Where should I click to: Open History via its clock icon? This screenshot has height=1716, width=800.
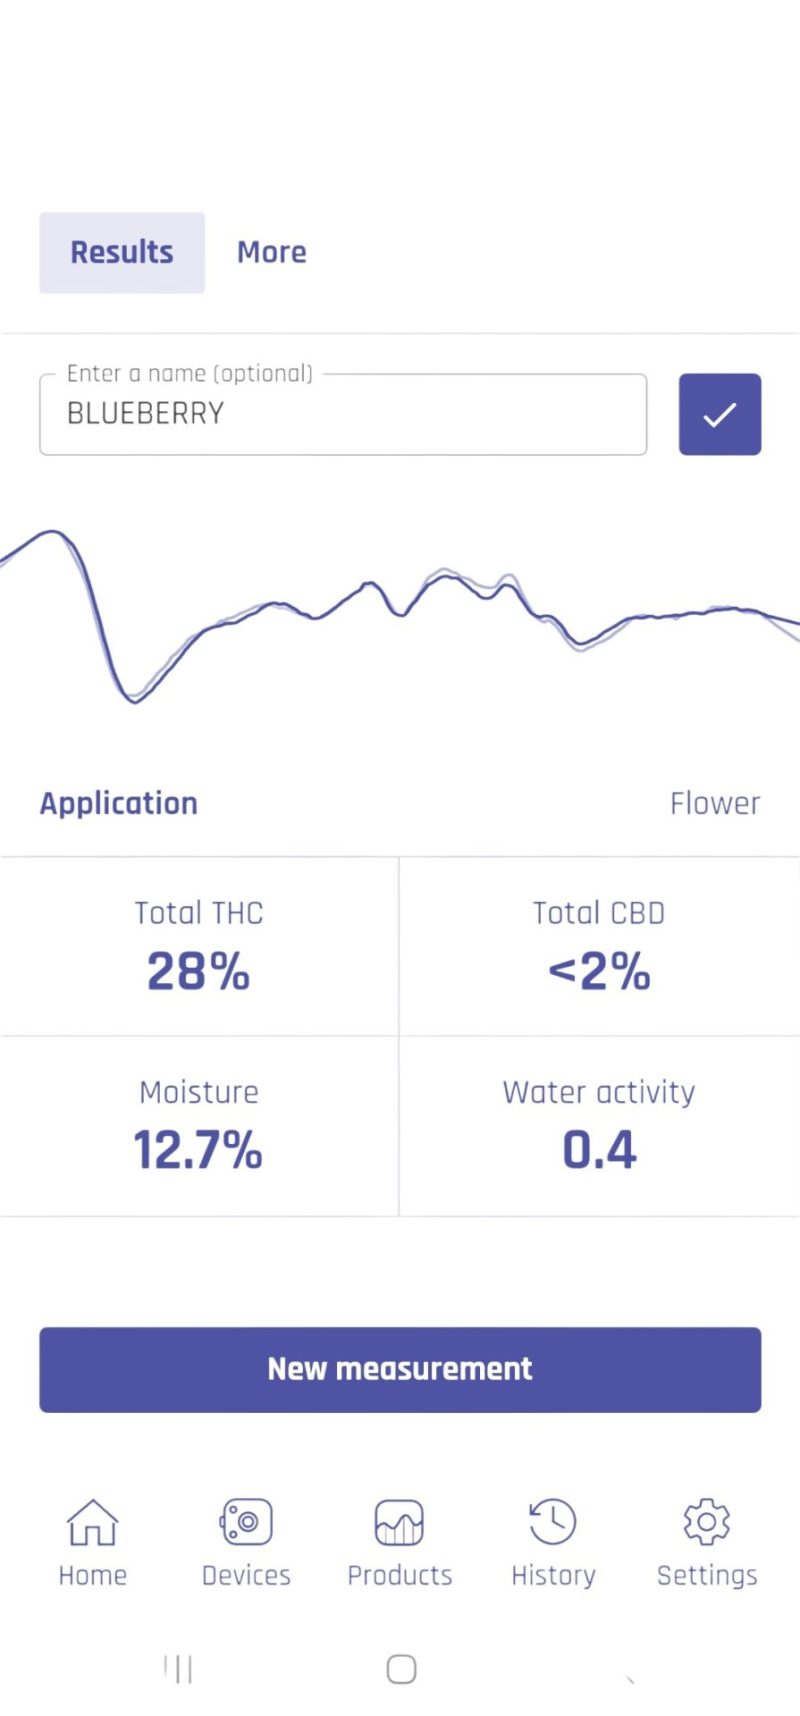pos(553,1522)
